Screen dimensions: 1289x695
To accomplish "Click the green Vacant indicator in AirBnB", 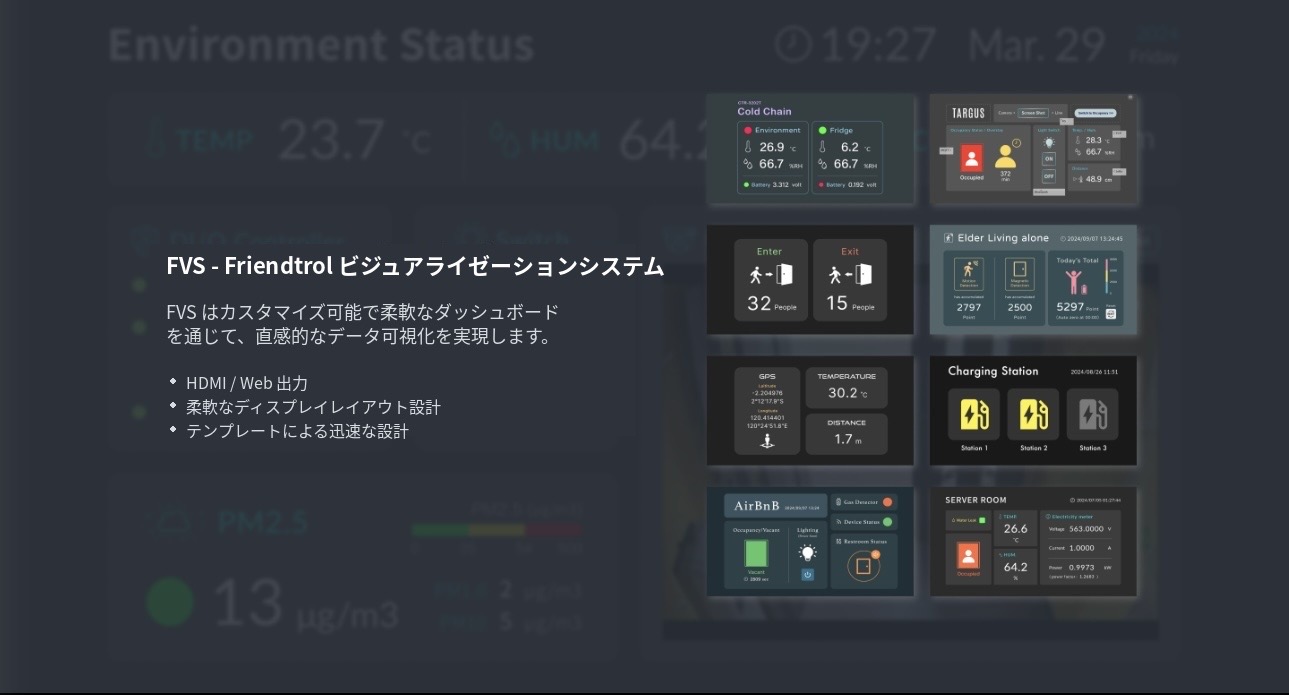I will point(756,553).
